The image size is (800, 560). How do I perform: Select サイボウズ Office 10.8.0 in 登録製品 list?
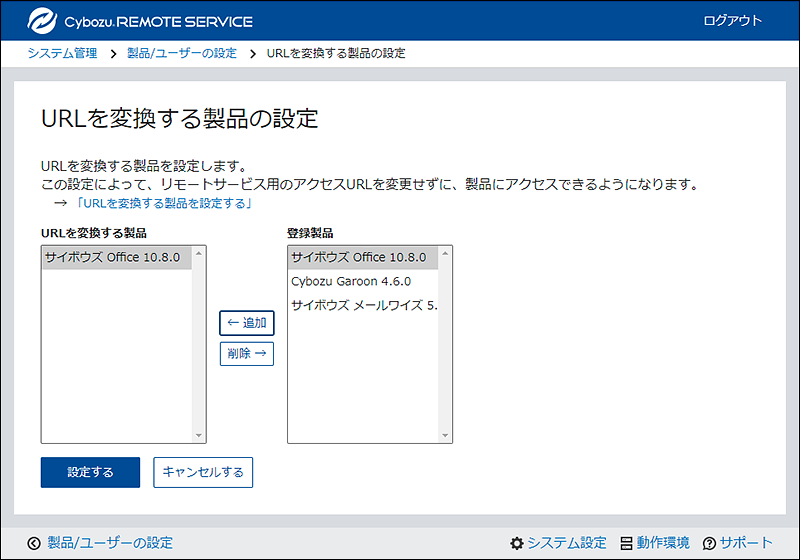[x=363, y=257]
